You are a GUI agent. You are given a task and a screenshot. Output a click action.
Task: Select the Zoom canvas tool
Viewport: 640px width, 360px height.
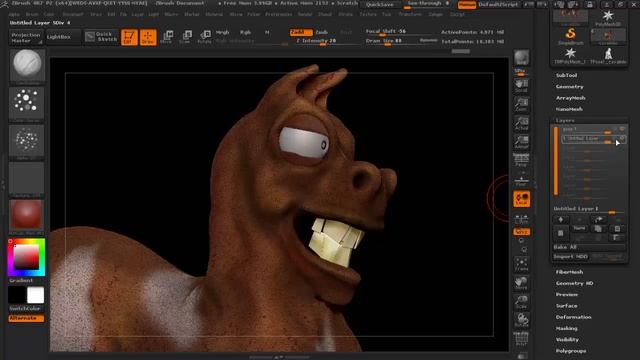[521, 104]
